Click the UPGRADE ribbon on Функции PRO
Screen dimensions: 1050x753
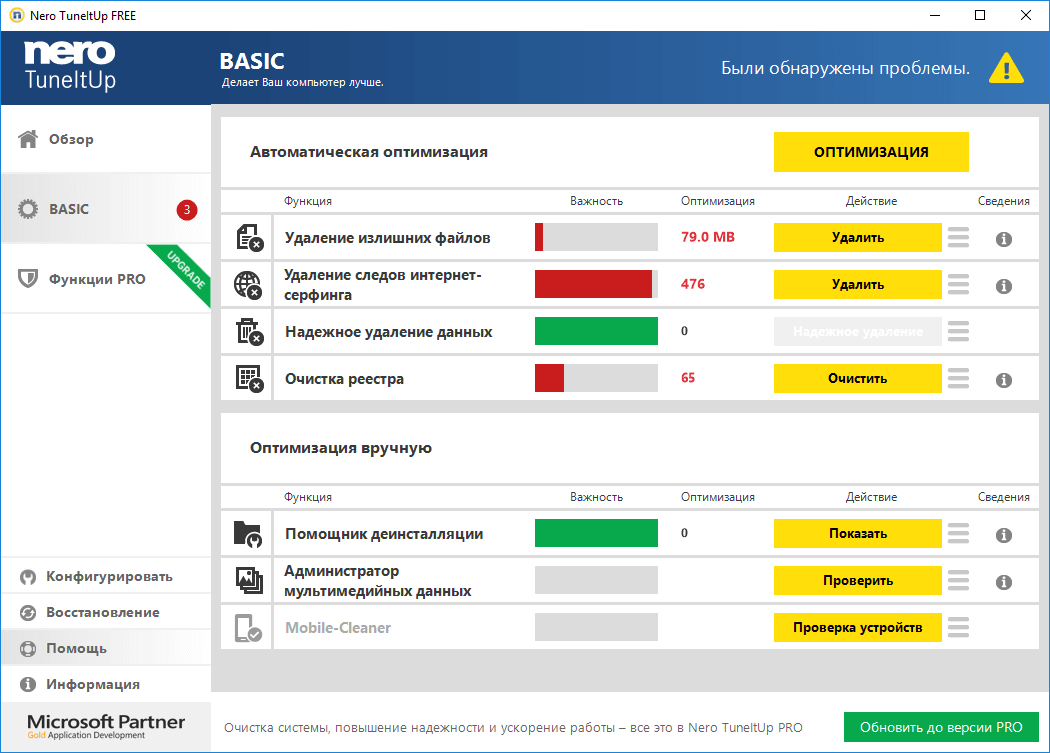tap(183, 271)
